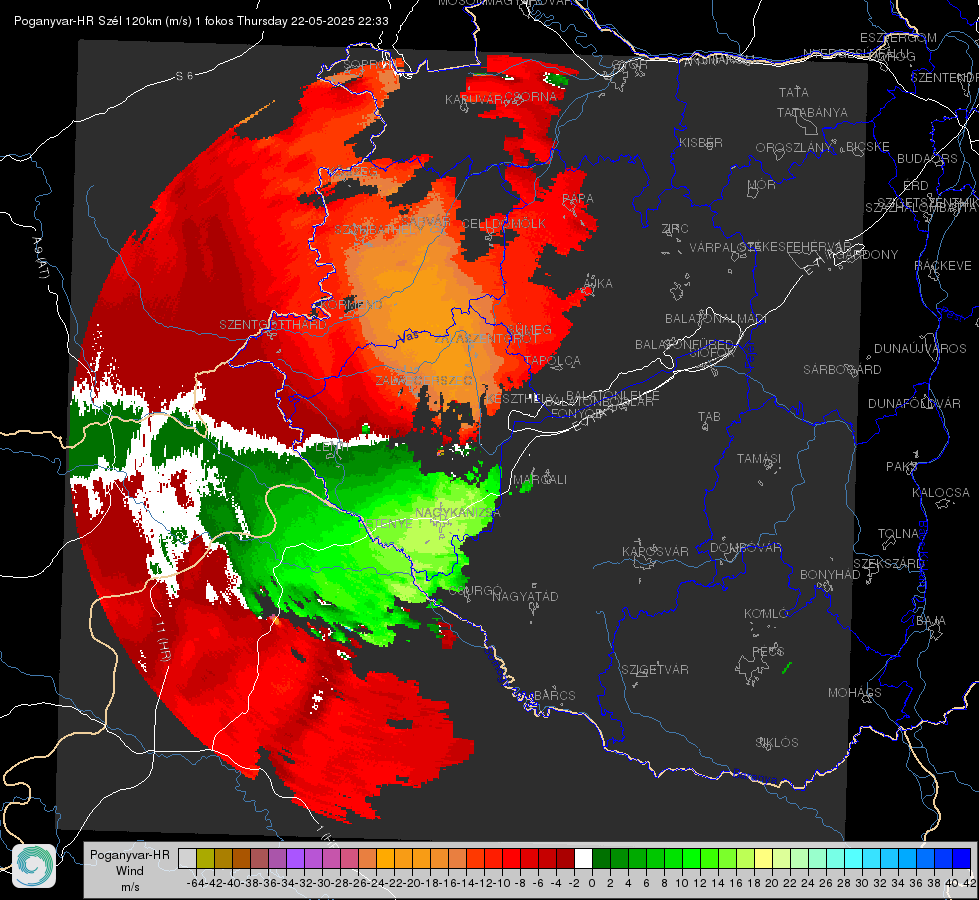Pick the pale yellow swatch in the legend
The width and height of the screenshot is (979, 900).
point(764,859)
